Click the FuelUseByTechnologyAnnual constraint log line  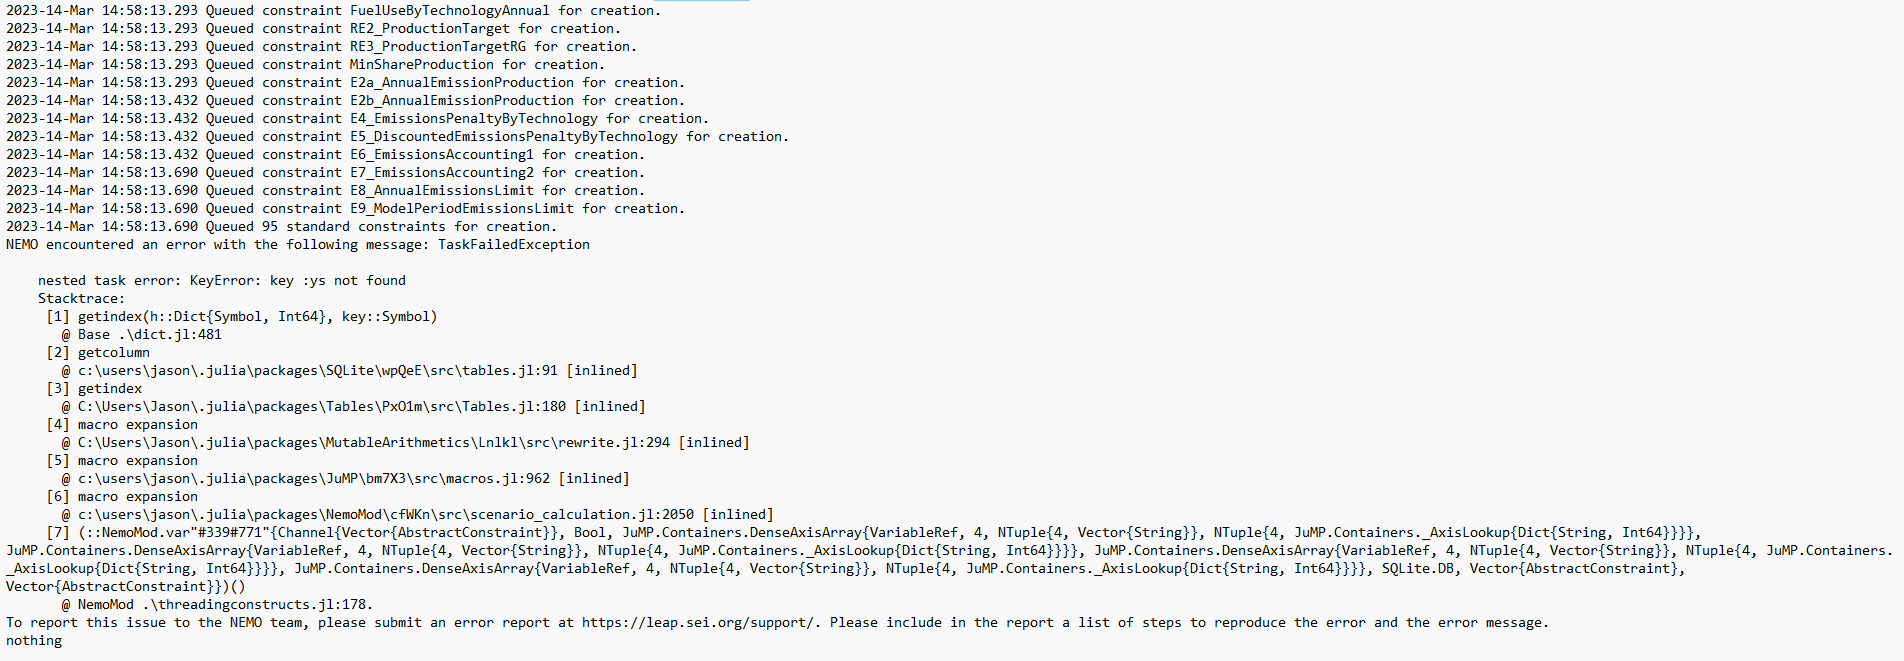pyautogui.click(x=334, y=11)
